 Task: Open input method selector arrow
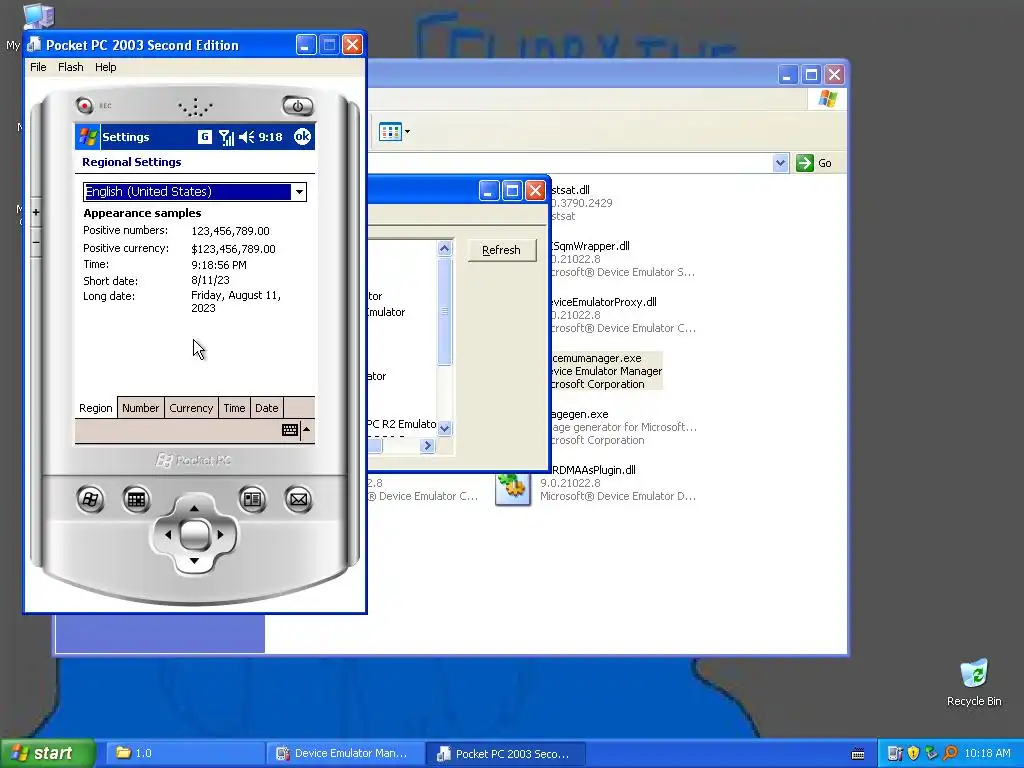(307, 430)
